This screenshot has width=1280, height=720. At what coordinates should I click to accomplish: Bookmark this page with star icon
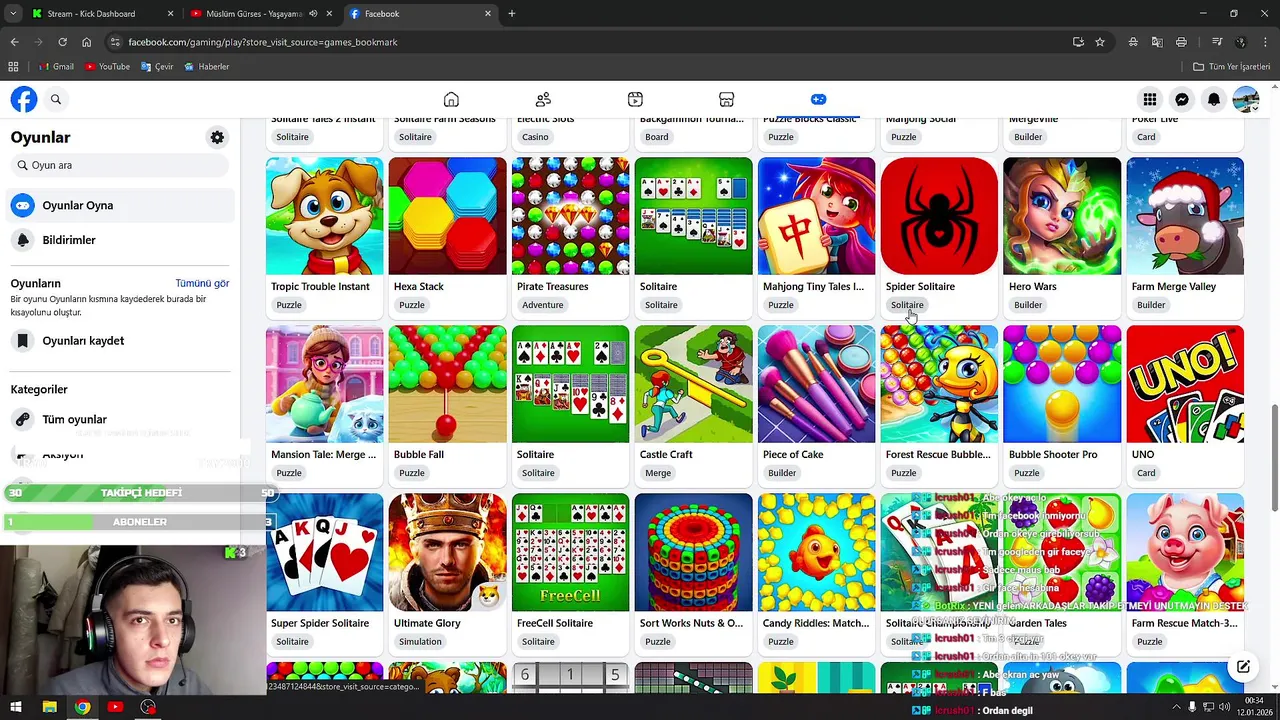(1100, 42)
